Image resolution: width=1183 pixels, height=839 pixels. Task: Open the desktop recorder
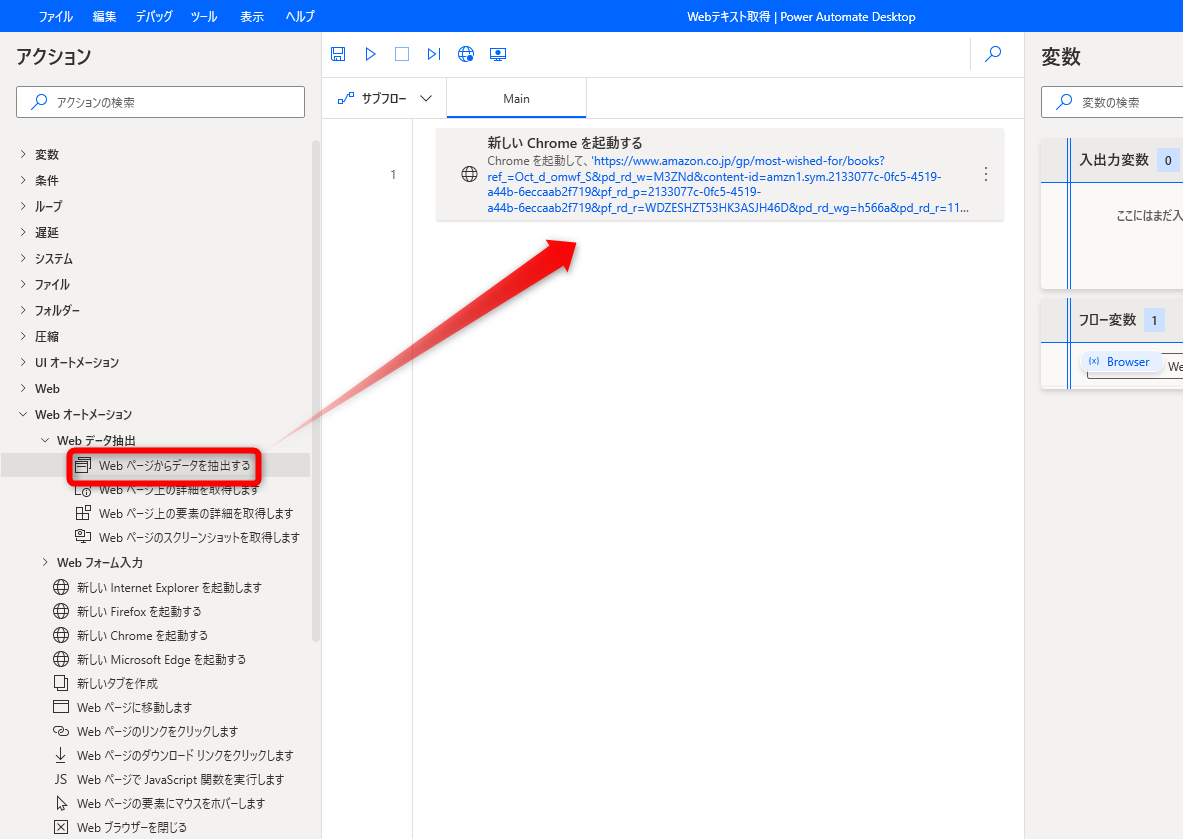(497, 54)
